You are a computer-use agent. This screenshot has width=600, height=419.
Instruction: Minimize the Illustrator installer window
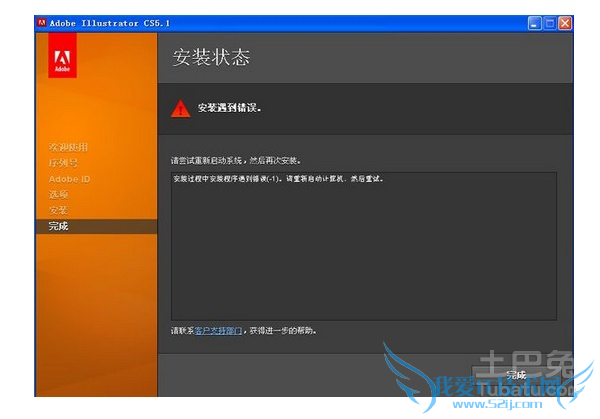(x=534, y=23)
